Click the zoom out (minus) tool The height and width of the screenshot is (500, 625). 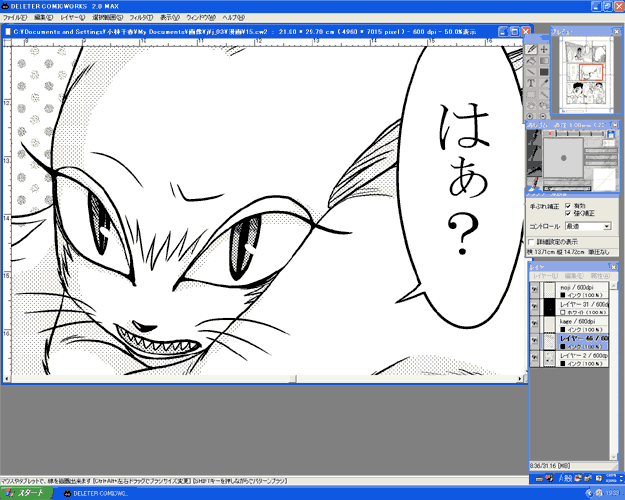(542, 116)
